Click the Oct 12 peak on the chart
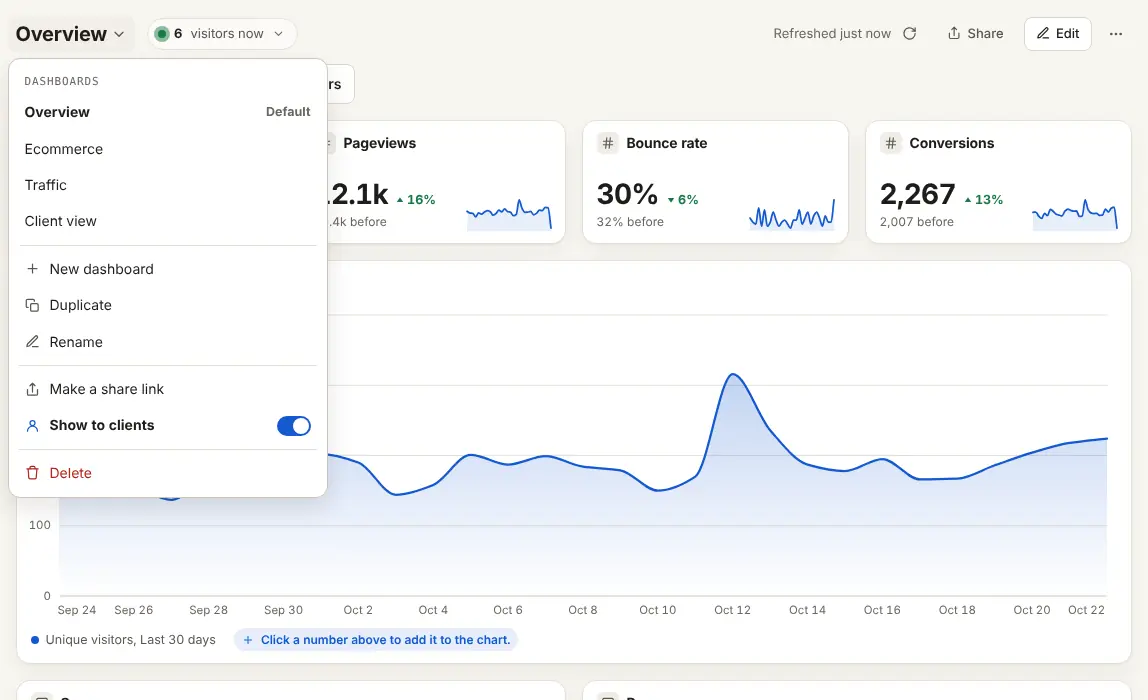Image resolution: width=1148 pixels, height=700 pixels. click(733, 375)
